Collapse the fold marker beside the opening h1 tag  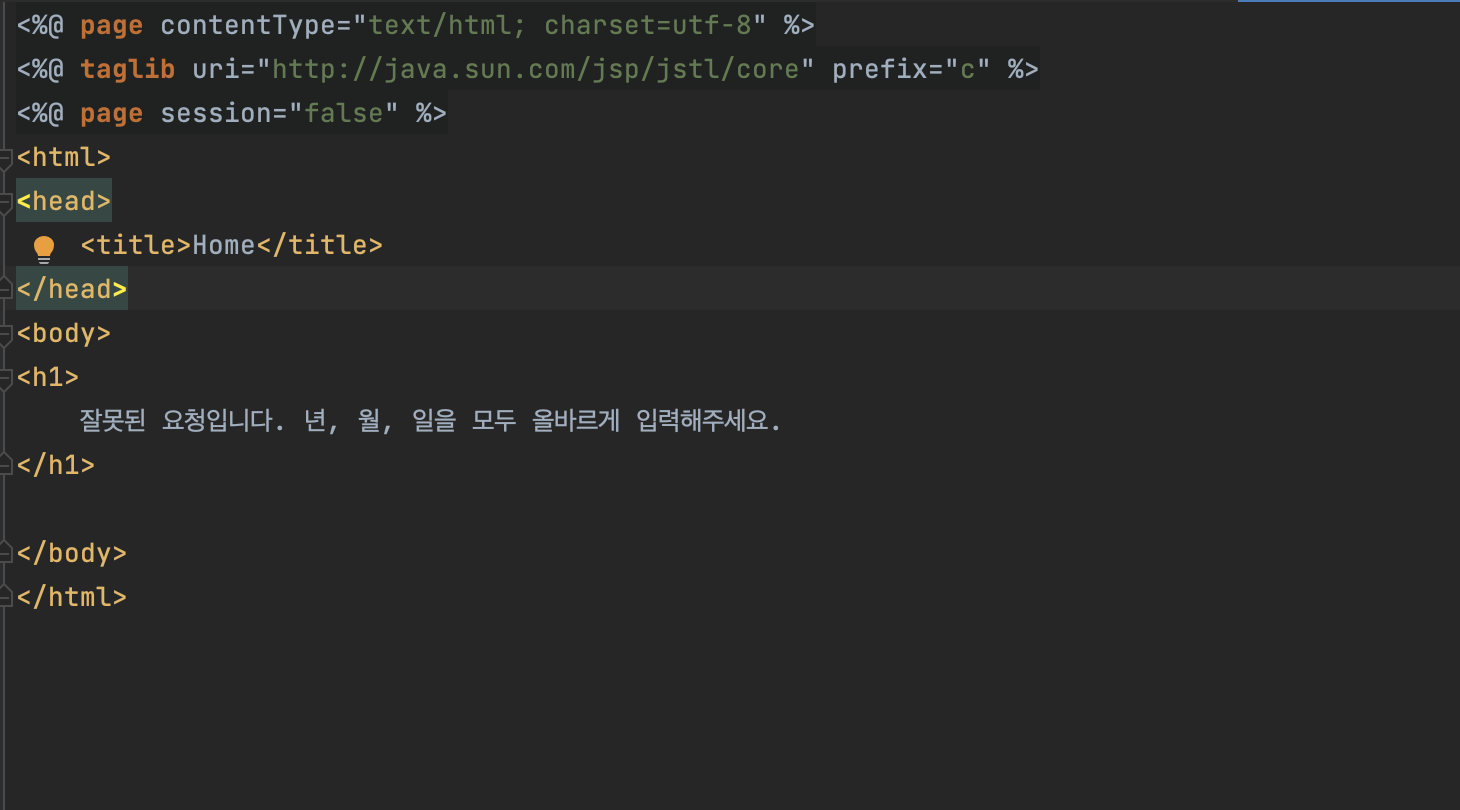[x=5, y=378]
